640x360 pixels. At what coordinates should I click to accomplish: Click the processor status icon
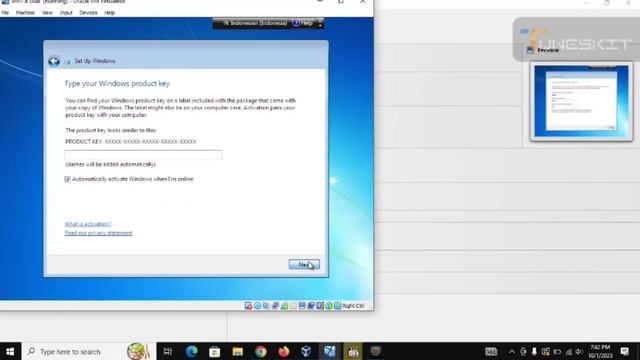pos(320,306)
